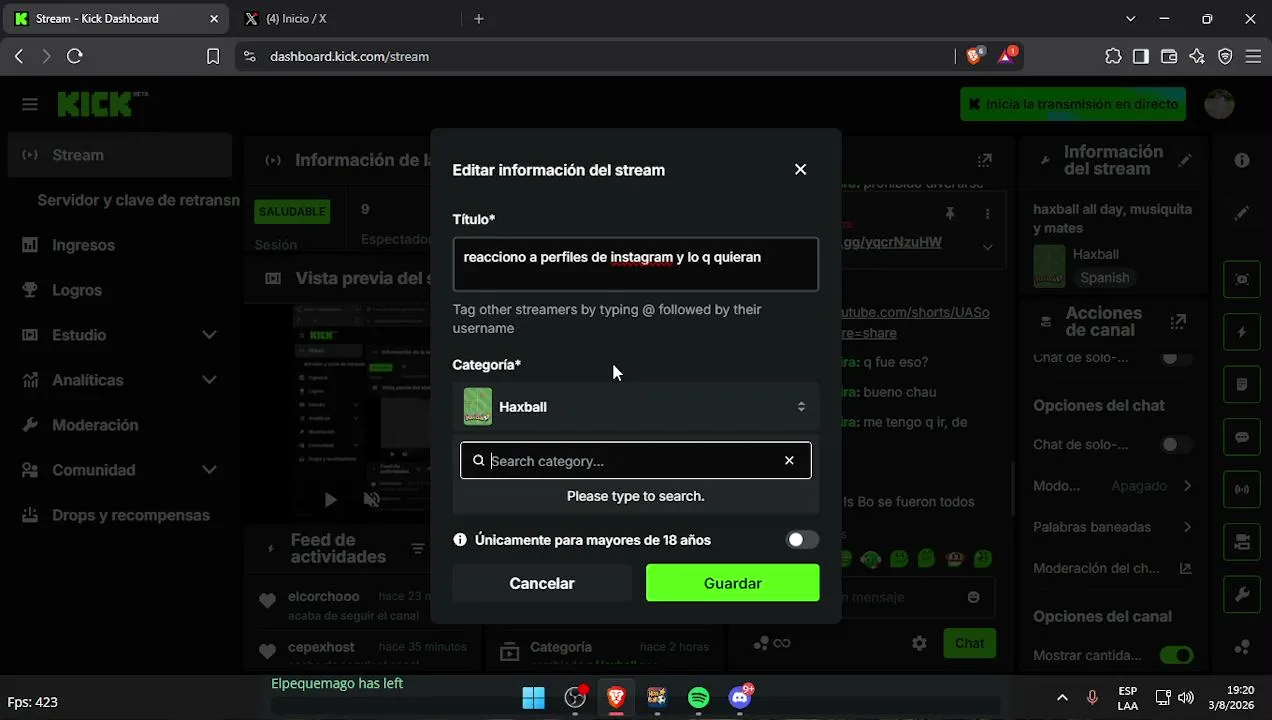Click the pencil icon in right rail
This screenshot has height=720, width=1272.
tap(1242, 213)
